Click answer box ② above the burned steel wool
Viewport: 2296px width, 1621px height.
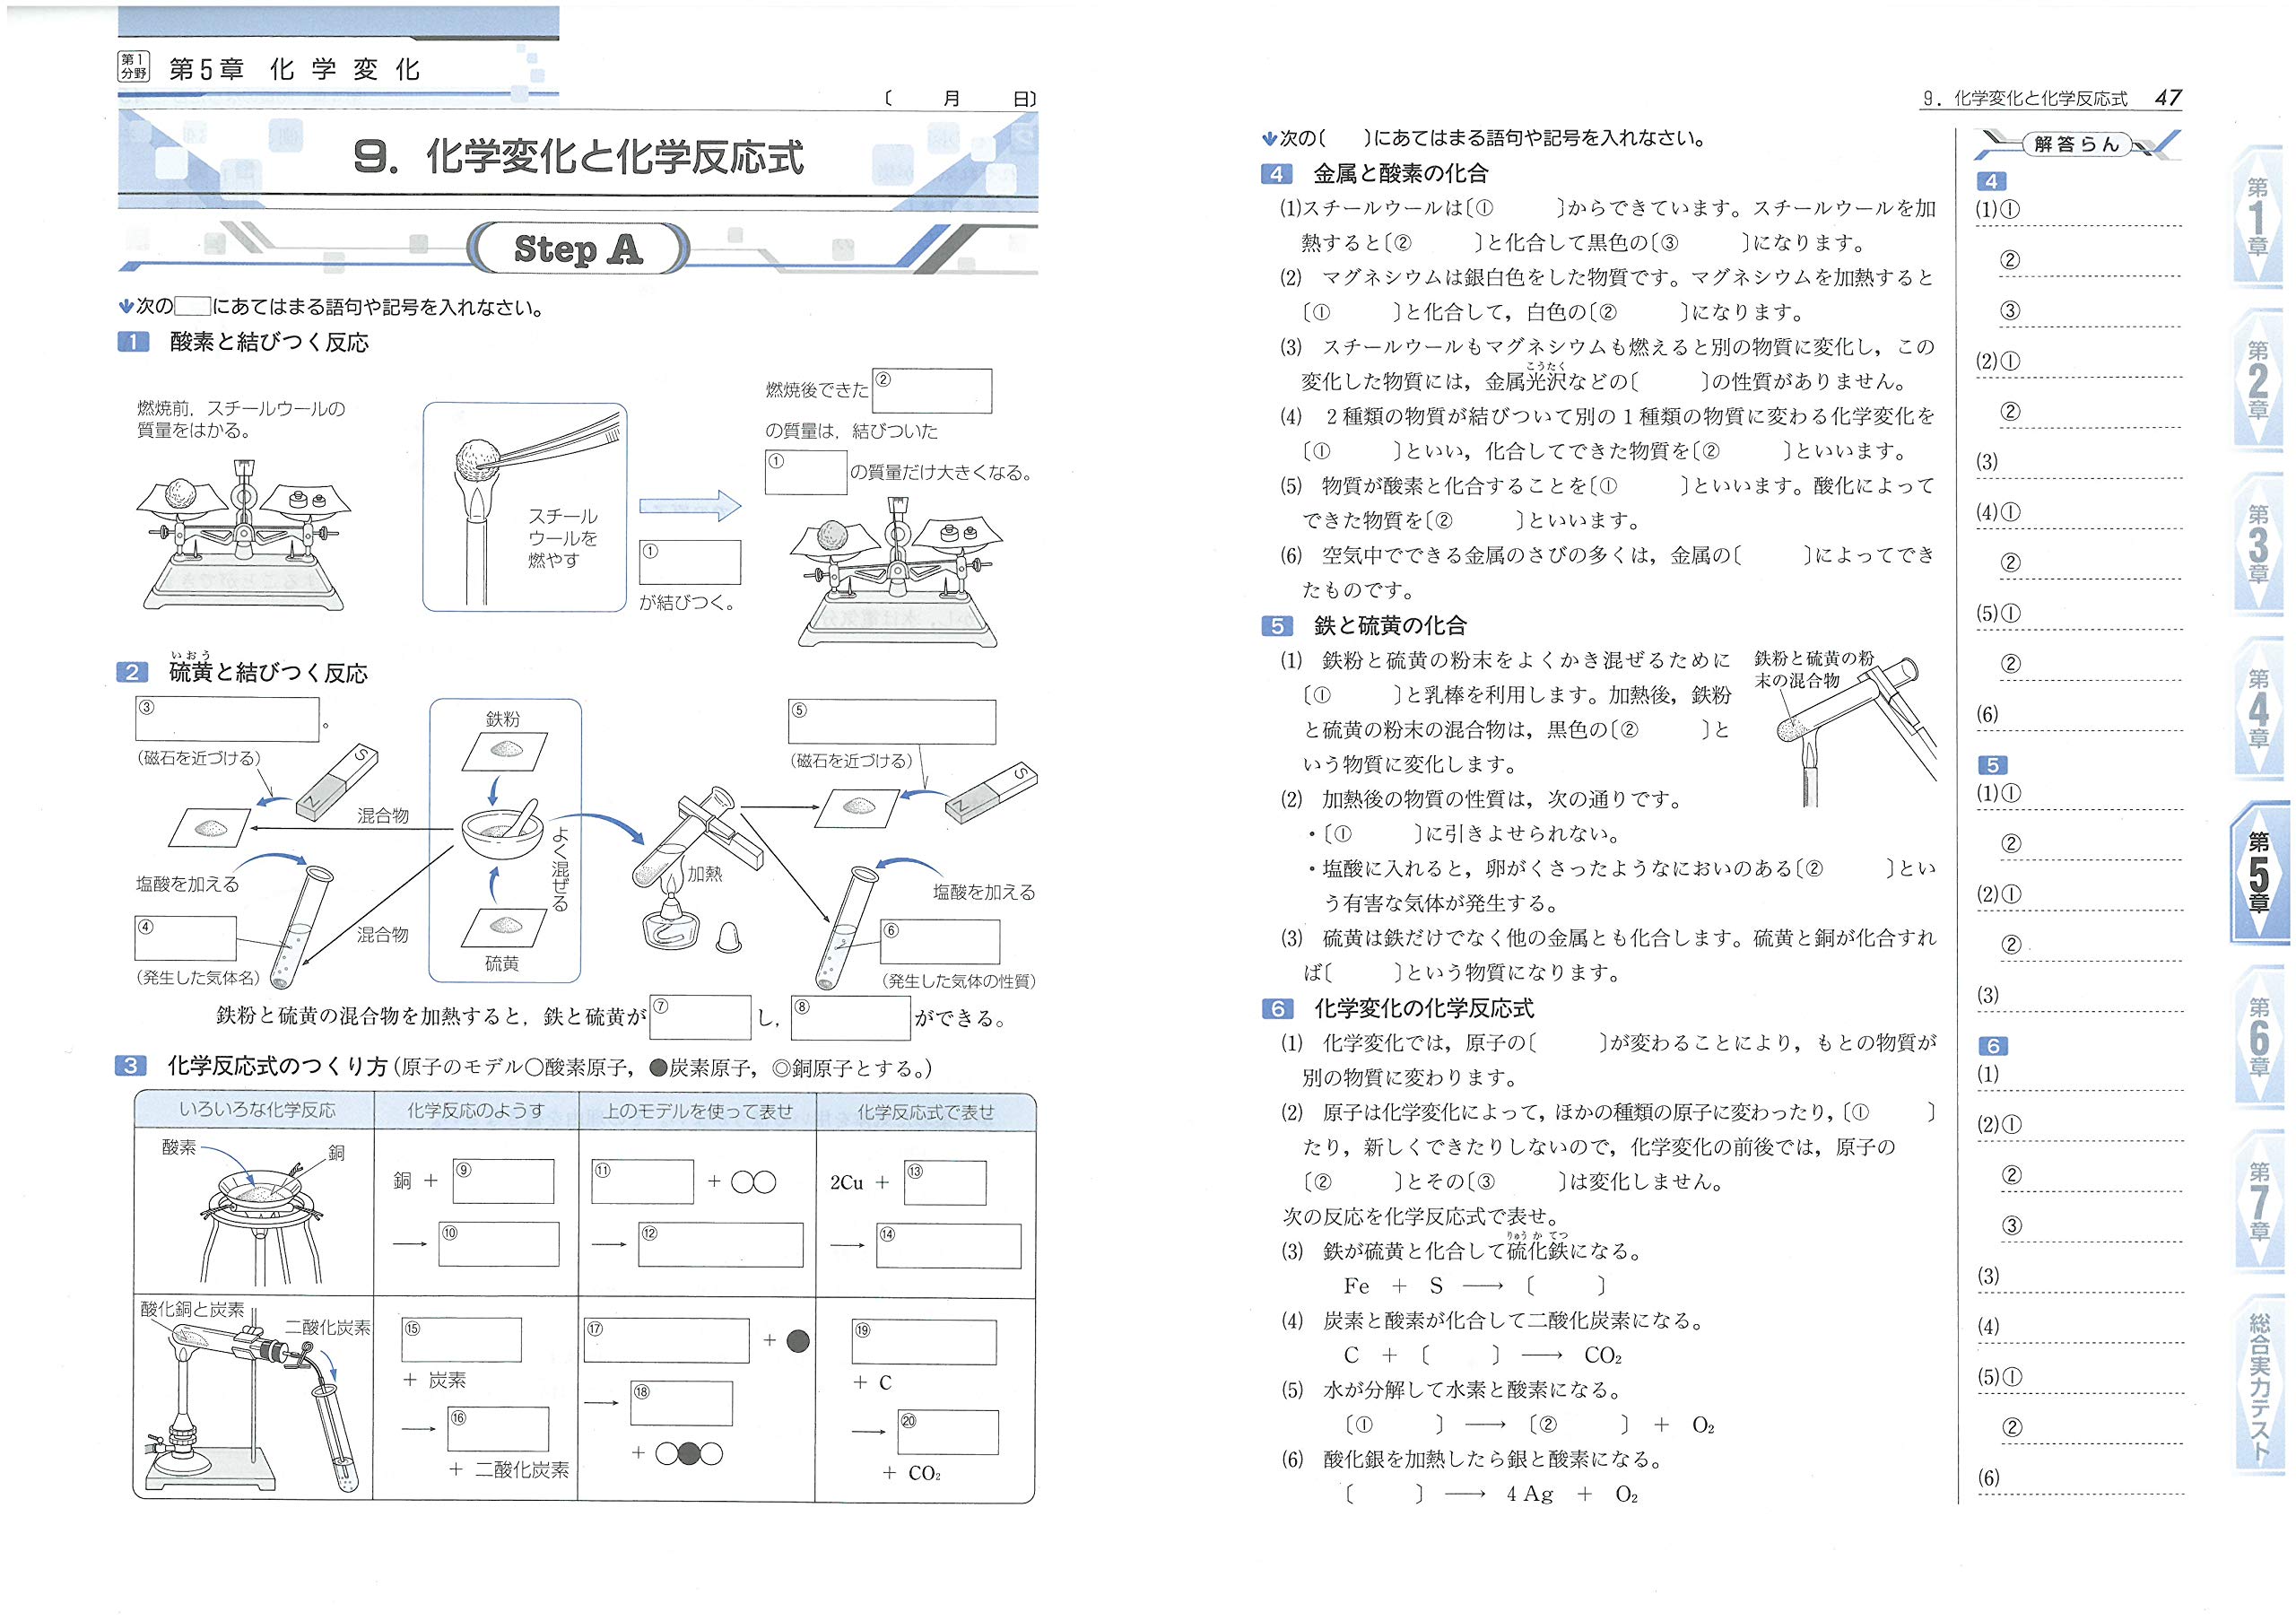932,392
